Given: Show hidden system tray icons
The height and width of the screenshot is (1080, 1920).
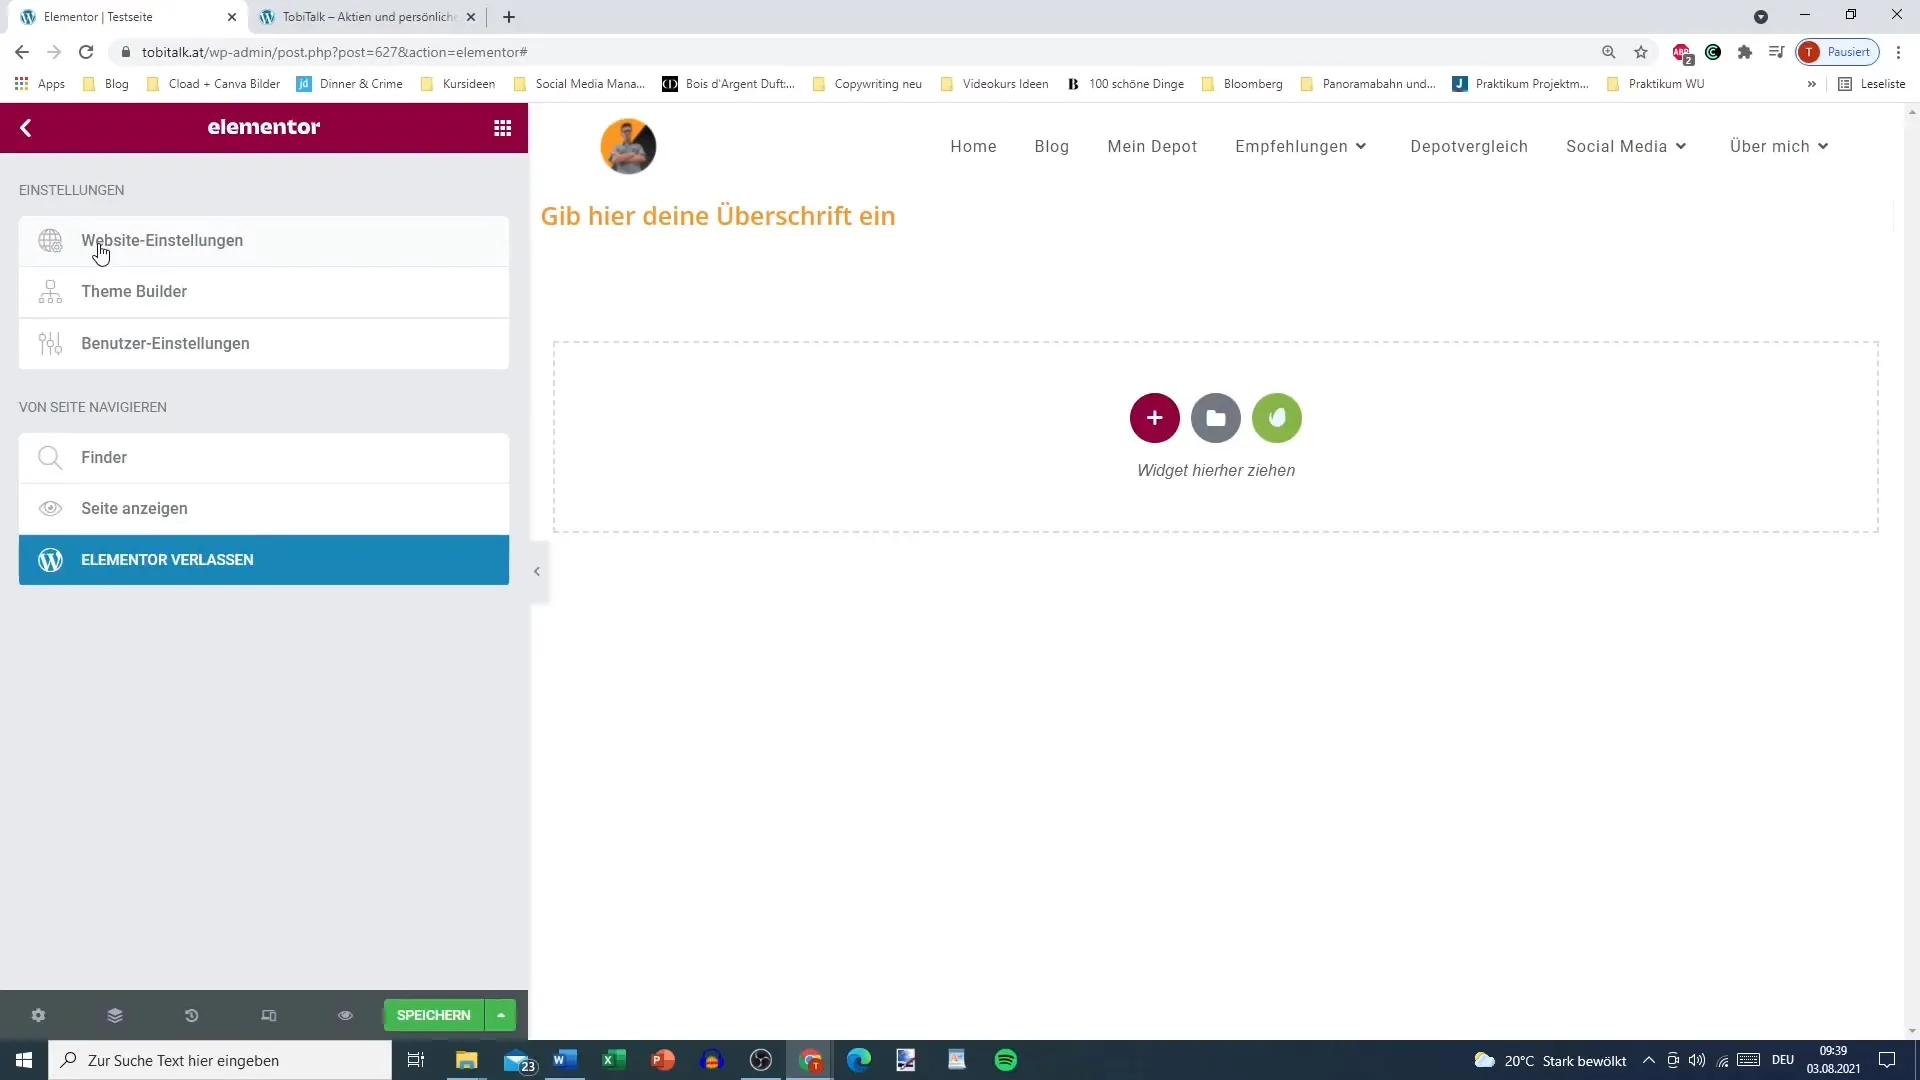Looking at the screenshot, I should pos(1649,1060).
